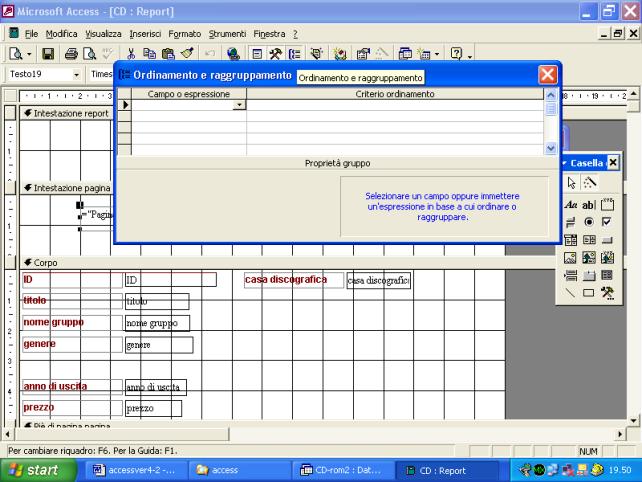The height and width of the screenshot is (482, 642).
Task: Open toolbar options arrow beside Help
Action: pos(470,57)
